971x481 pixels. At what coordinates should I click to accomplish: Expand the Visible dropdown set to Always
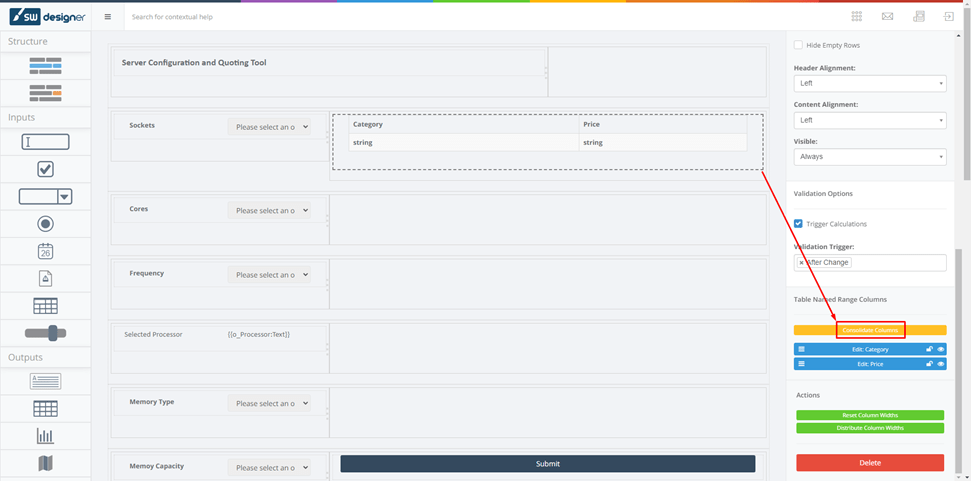point(869,157)
